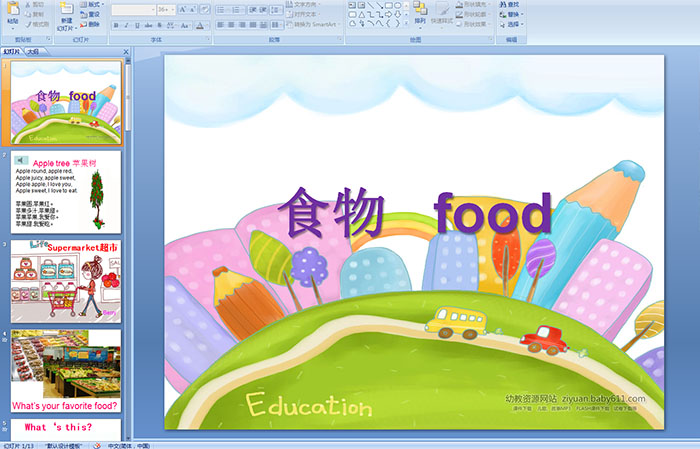Open the Line Spacing dropdown
Viewport: 700px width, 449px height.
pyautogui.click(x=277, y=10)
